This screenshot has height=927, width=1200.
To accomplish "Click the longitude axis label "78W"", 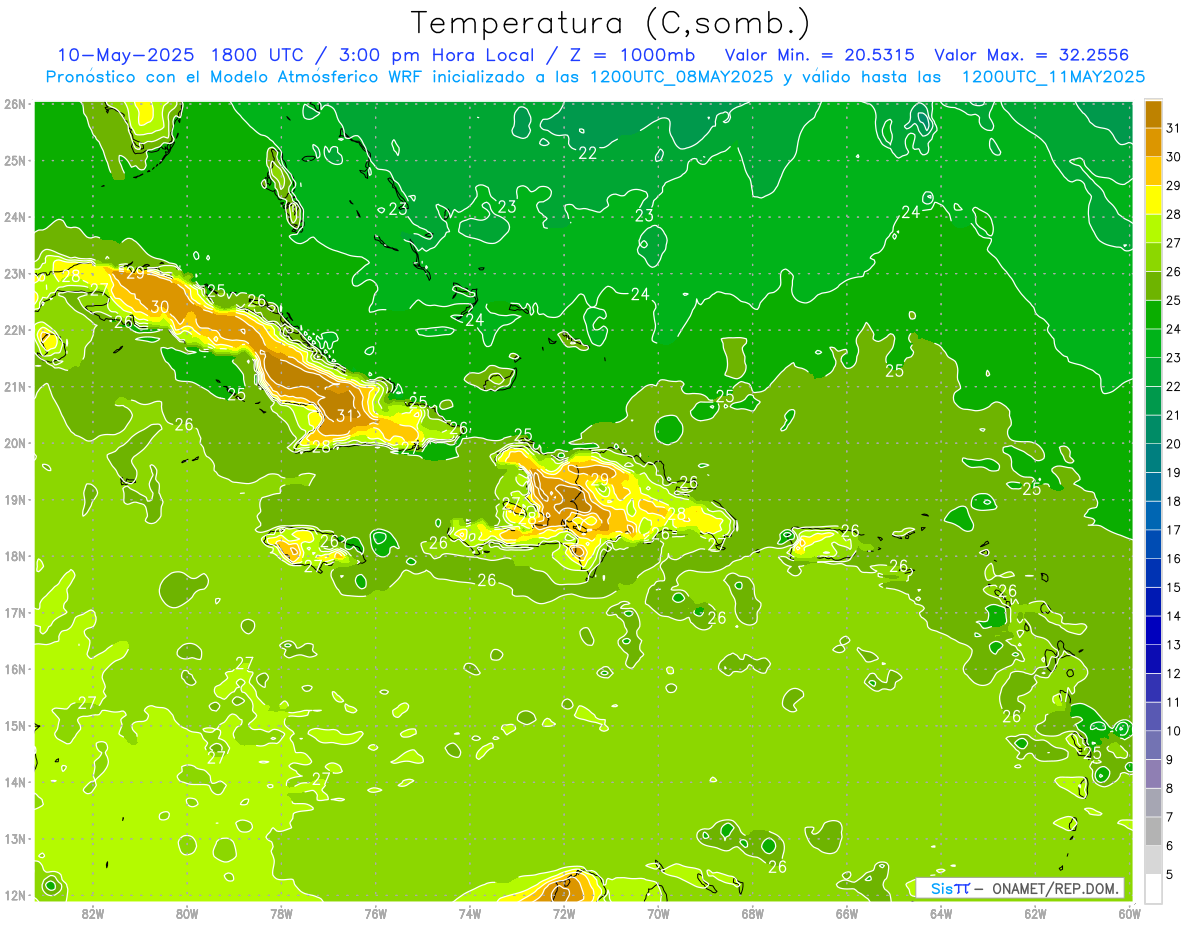I will click(x=281, y=913).
